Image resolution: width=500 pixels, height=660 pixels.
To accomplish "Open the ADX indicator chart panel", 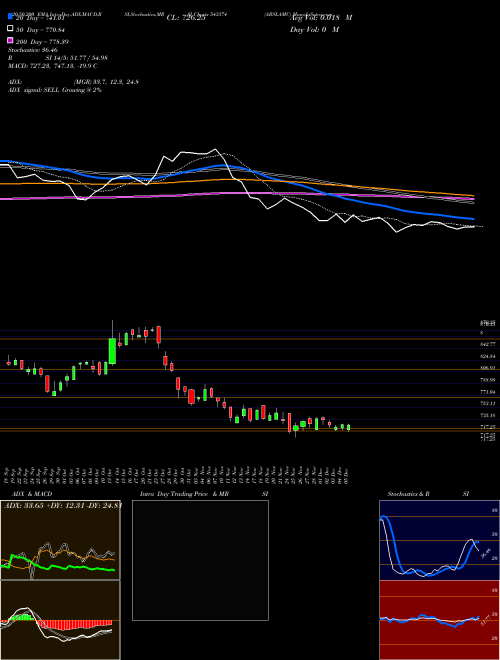I will point(60,540).
